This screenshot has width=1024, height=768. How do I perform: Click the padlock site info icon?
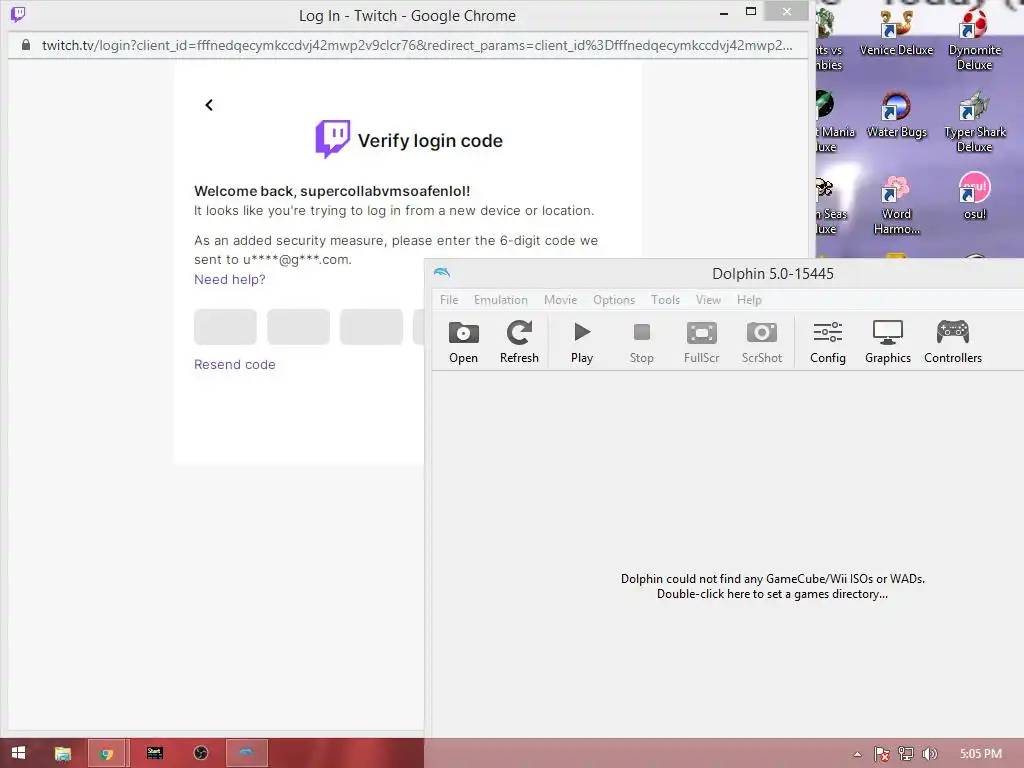coord(25,45)
